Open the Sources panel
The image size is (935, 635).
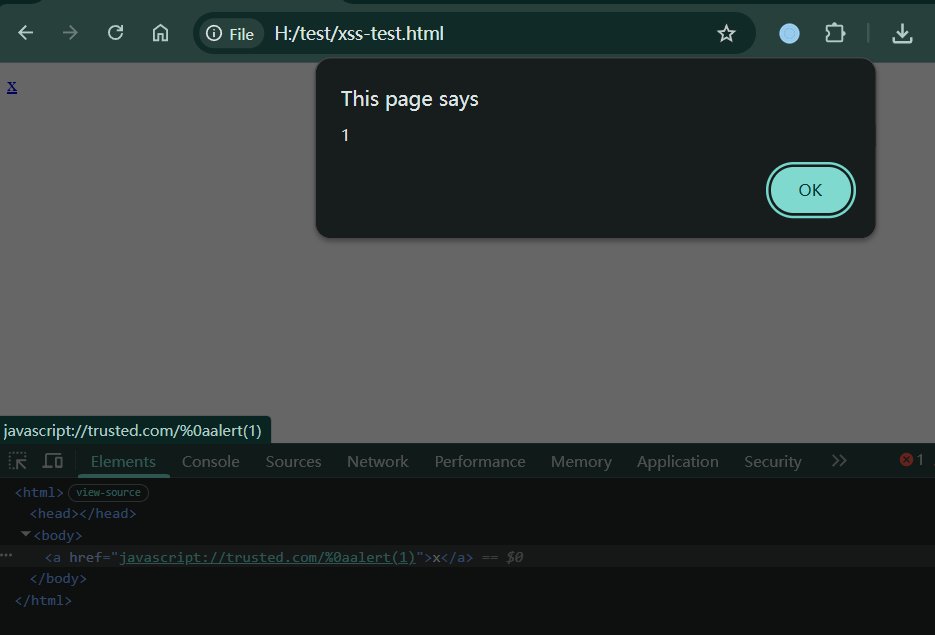click(x=293, y=461)
